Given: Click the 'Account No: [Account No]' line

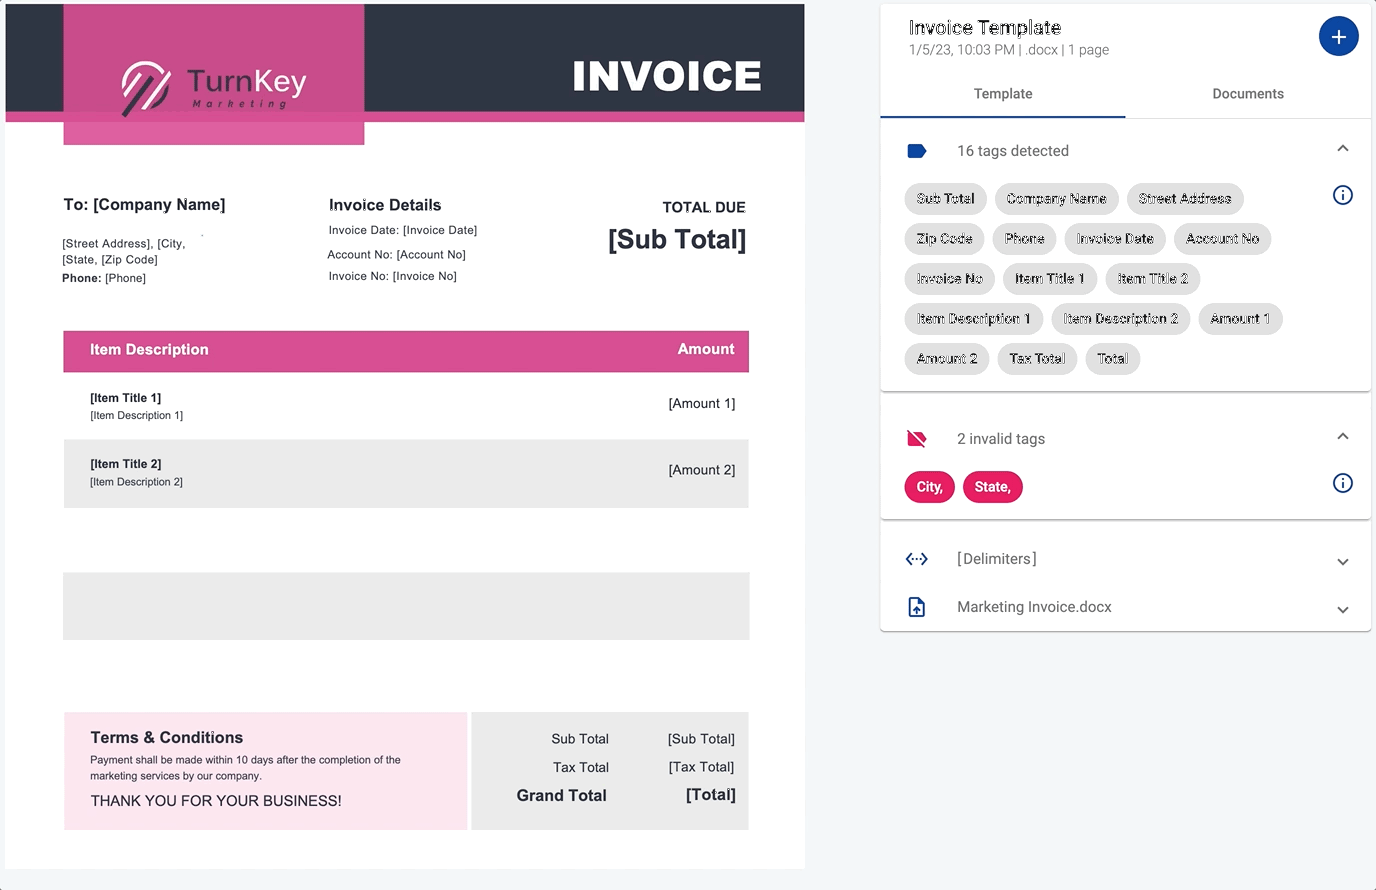Looking at the screenshot, I should click(396, 255).
